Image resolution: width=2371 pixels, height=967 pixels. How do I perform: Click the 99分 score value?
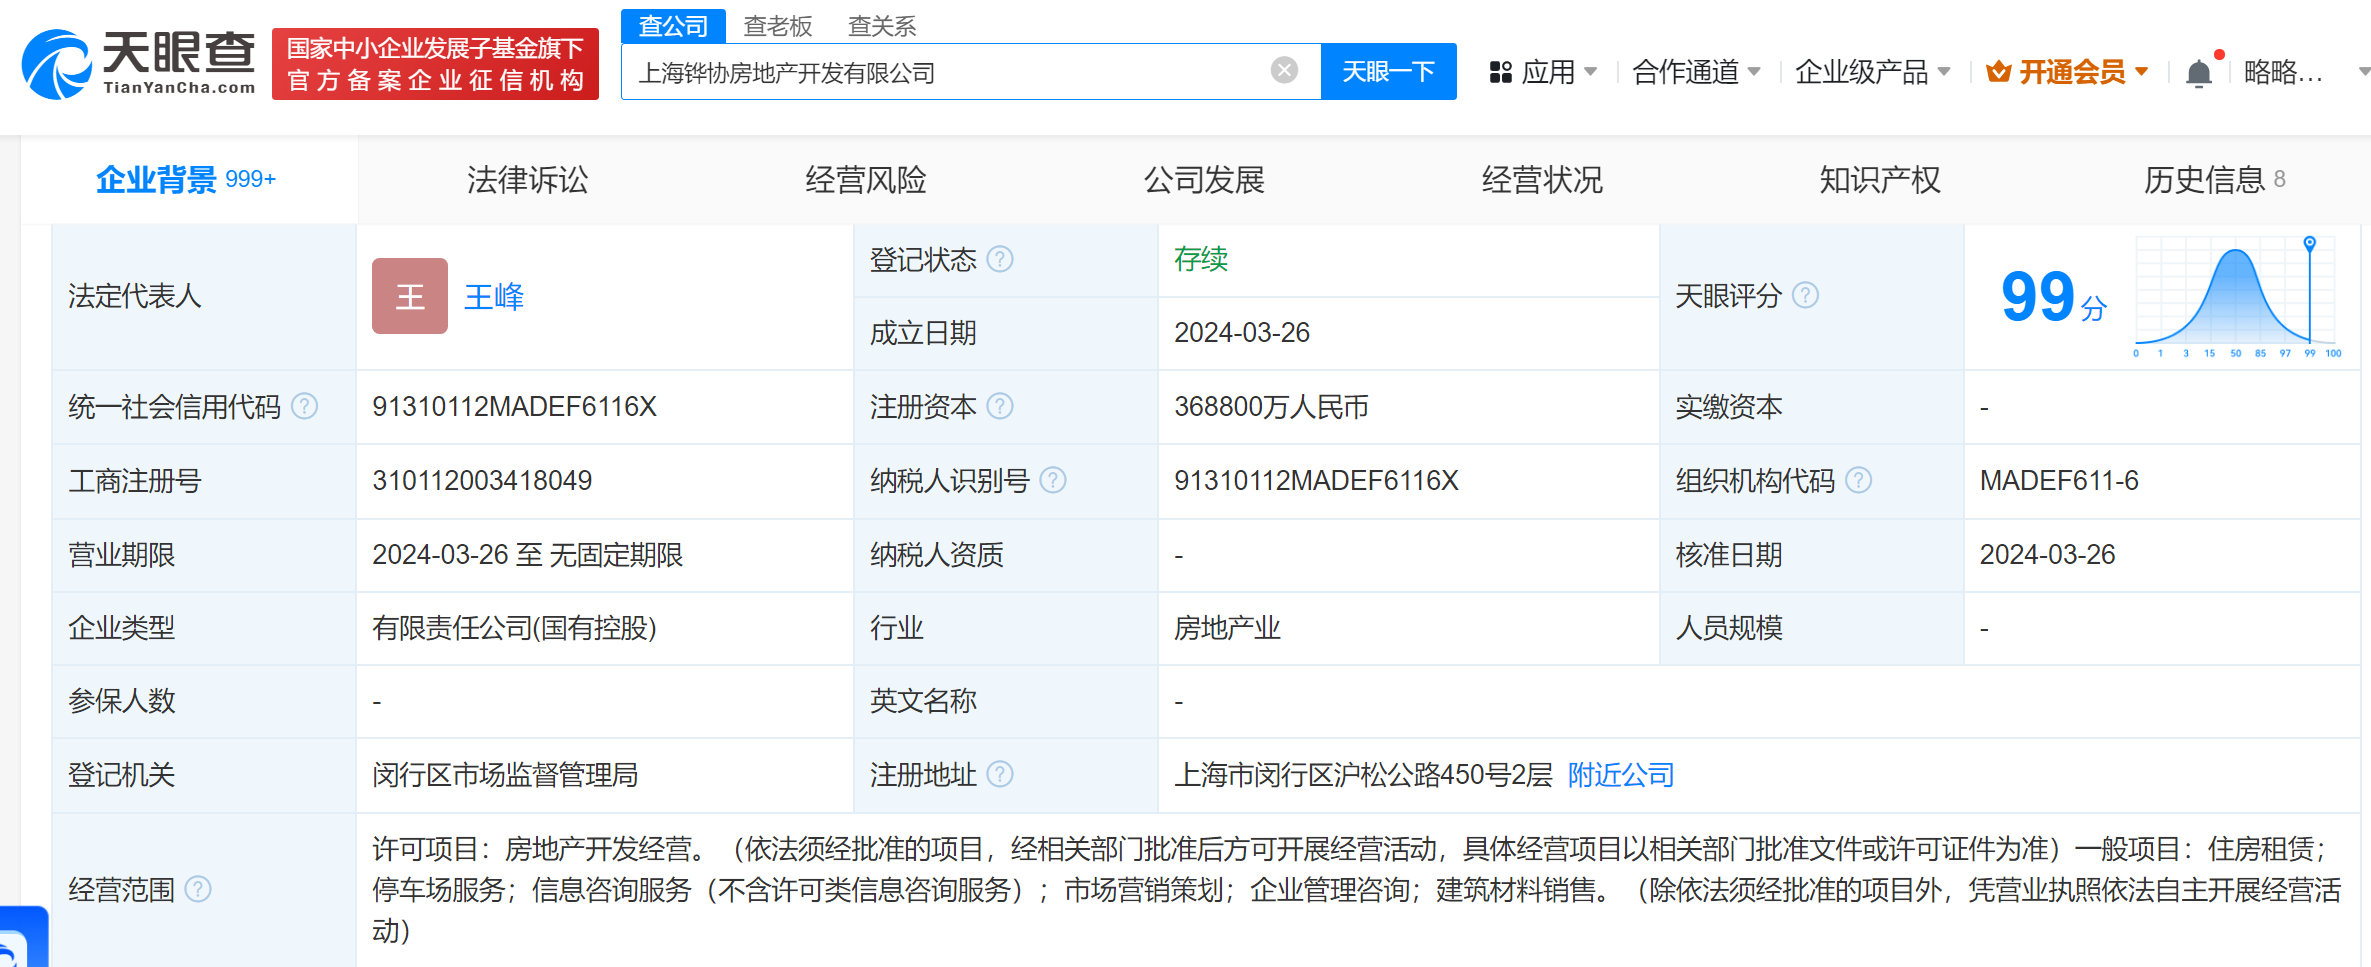click(2054, 298)
